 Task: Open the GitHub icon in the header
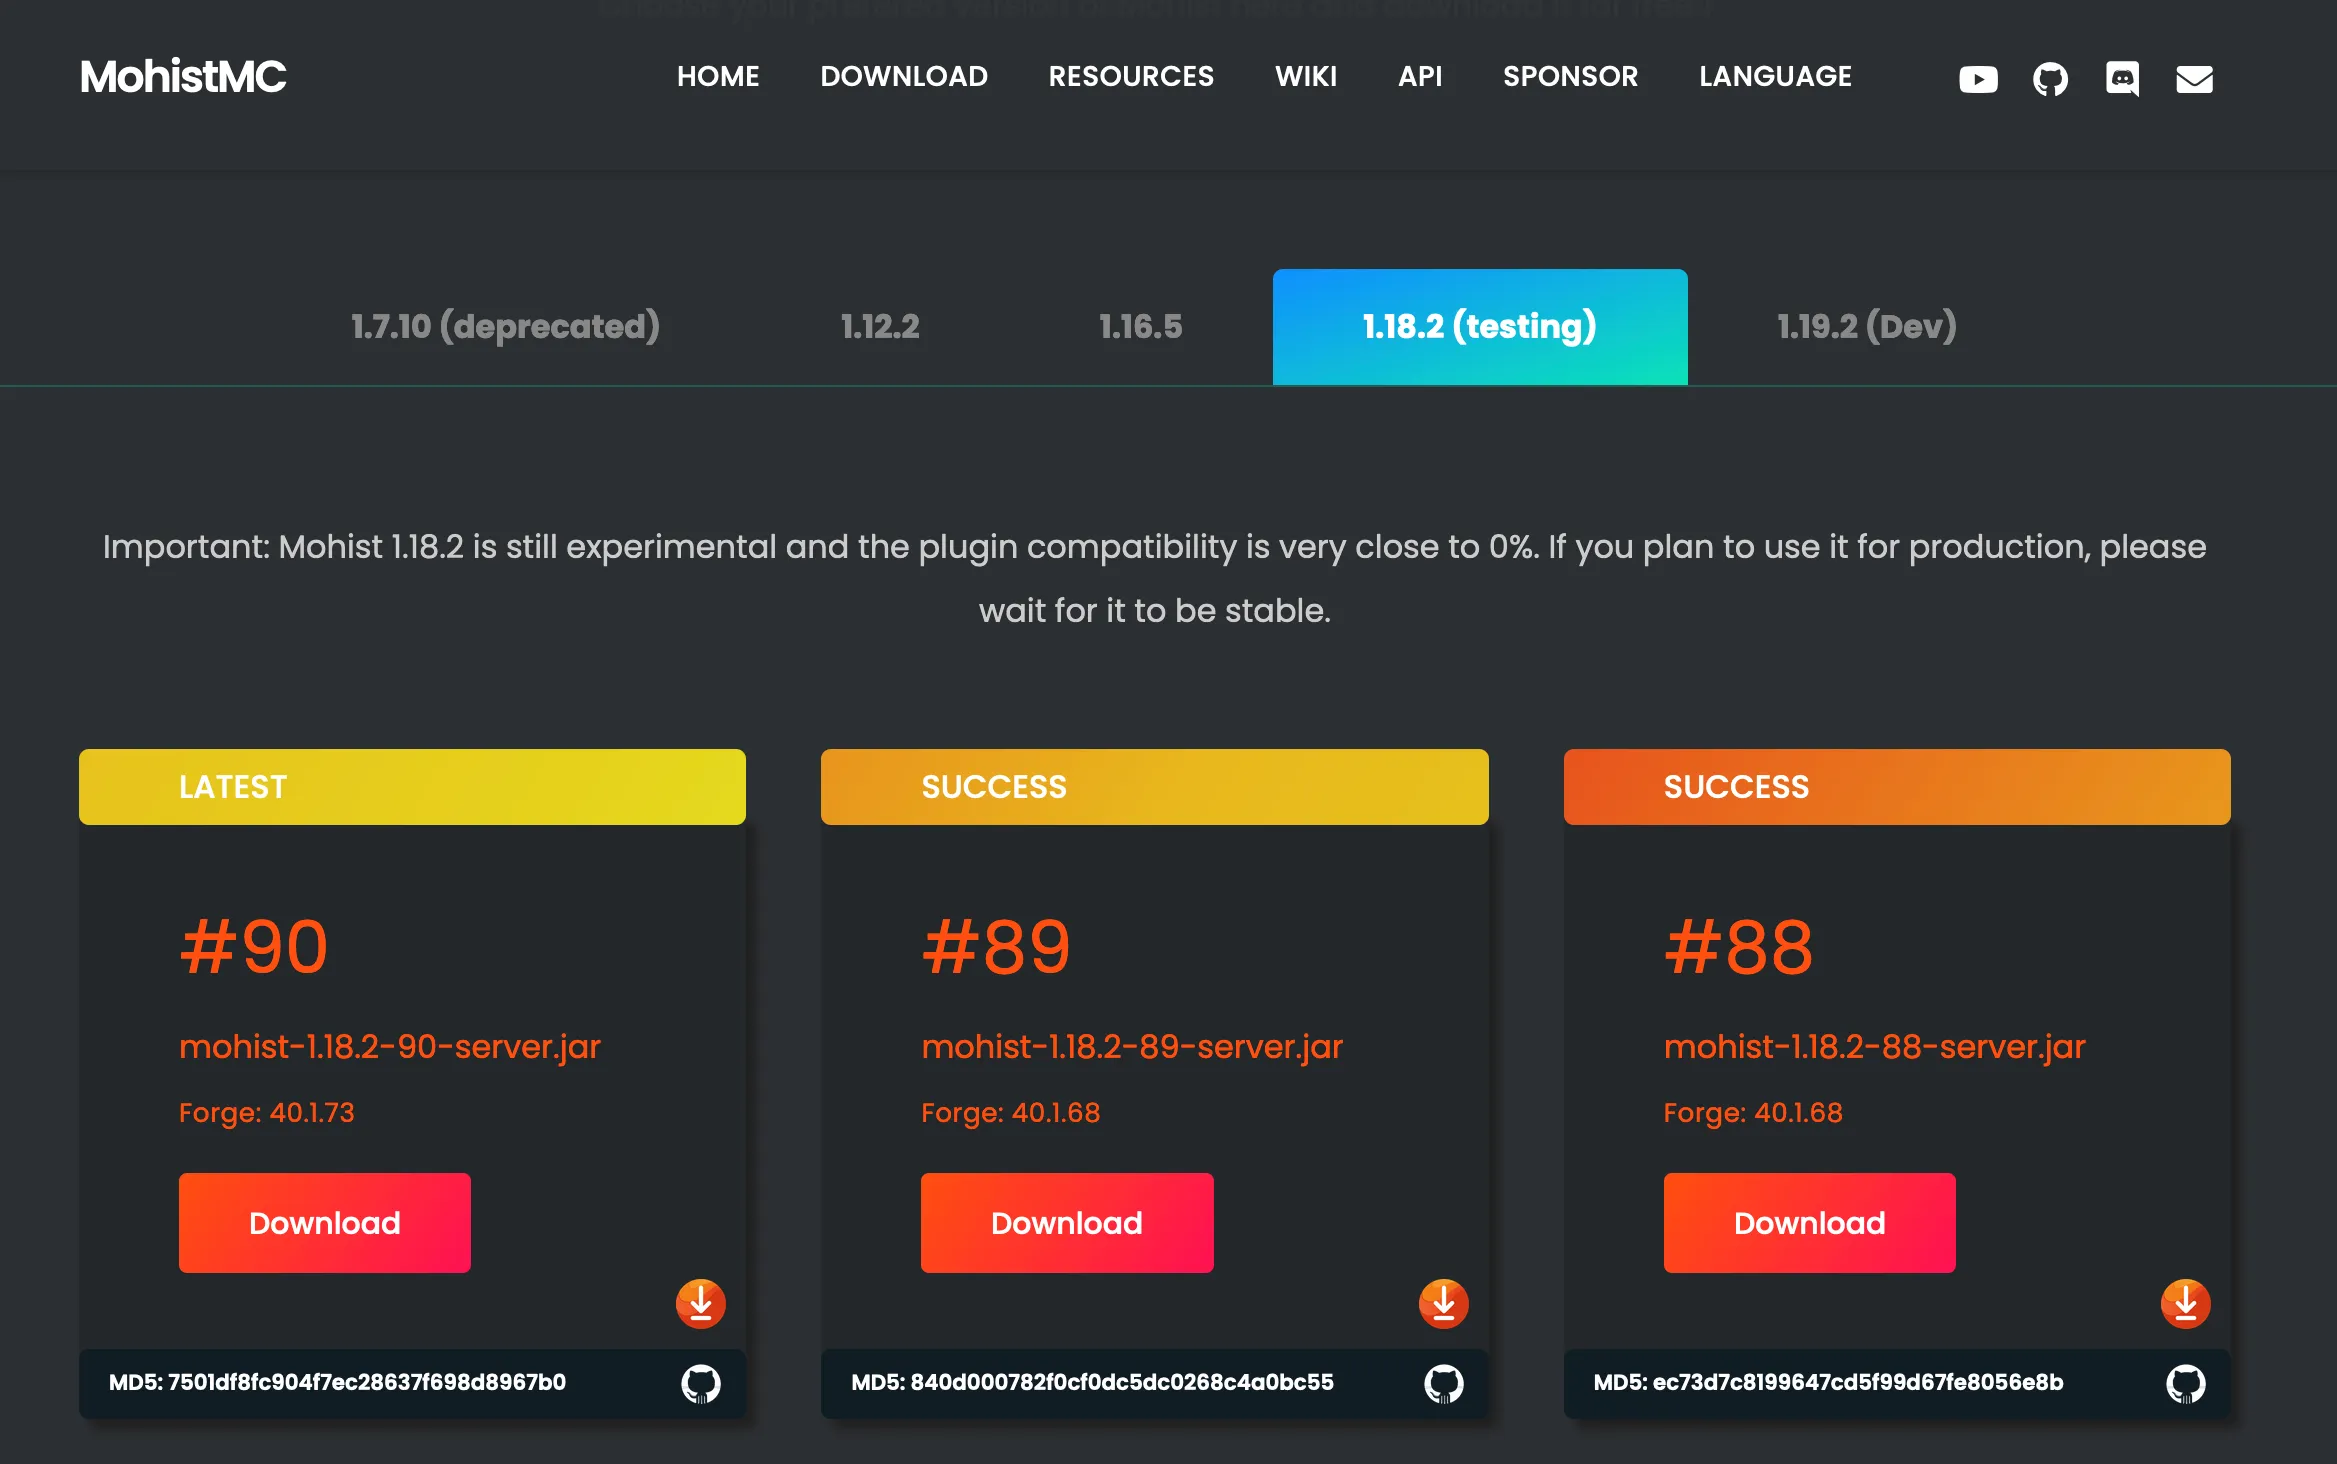2050,78
